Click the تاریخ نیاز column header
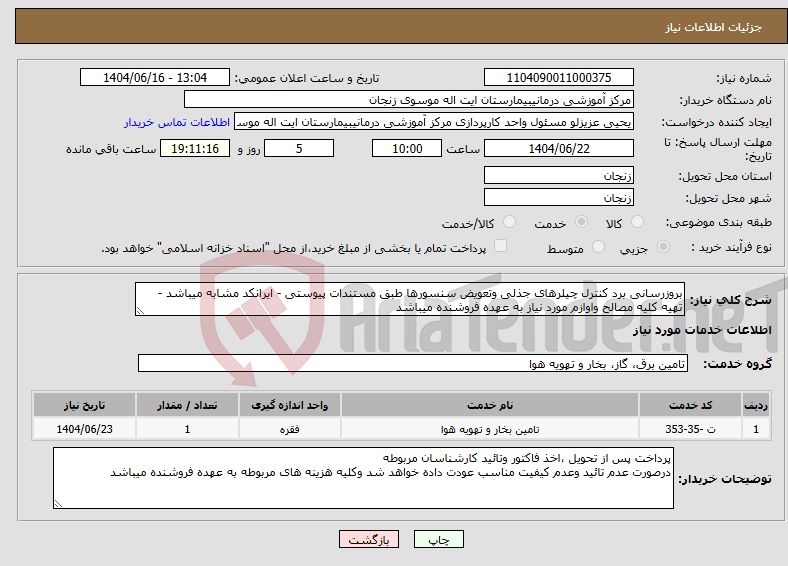Viewport: 788px width, 566px height. [84, 405]
